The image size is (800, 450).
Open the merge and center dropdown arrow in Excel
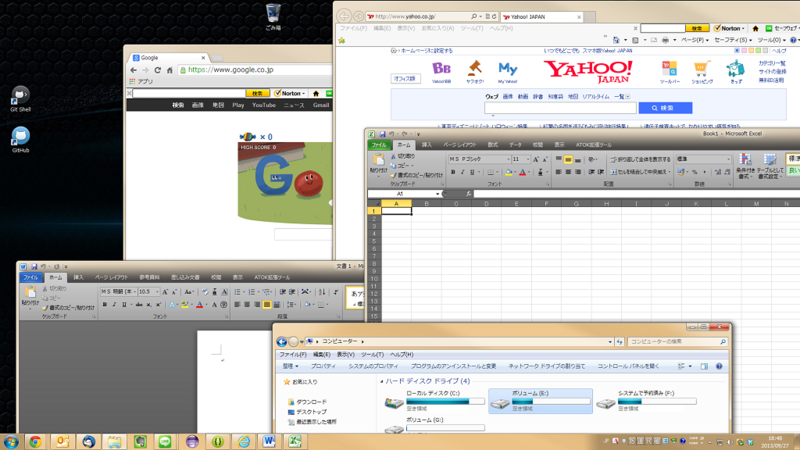(x=669, y=172)
